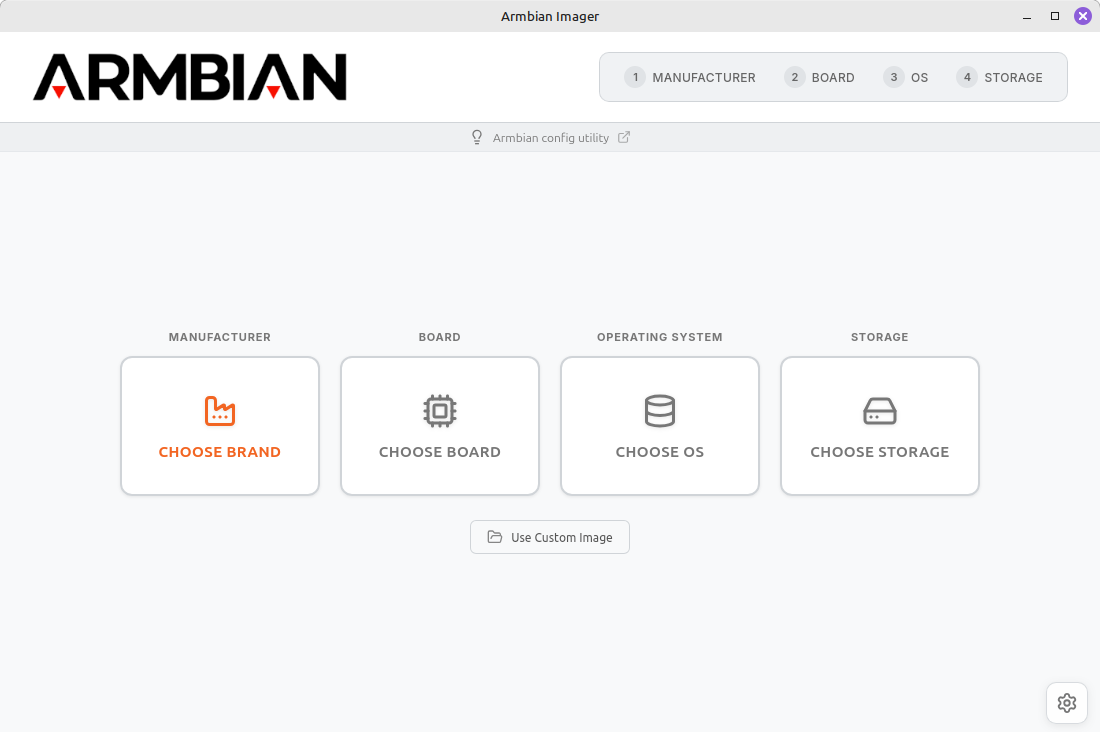Viewport: 1100px width, 732px height.
Task: Click the external link icon beside Armbian config utility
Action: (624, 137)
